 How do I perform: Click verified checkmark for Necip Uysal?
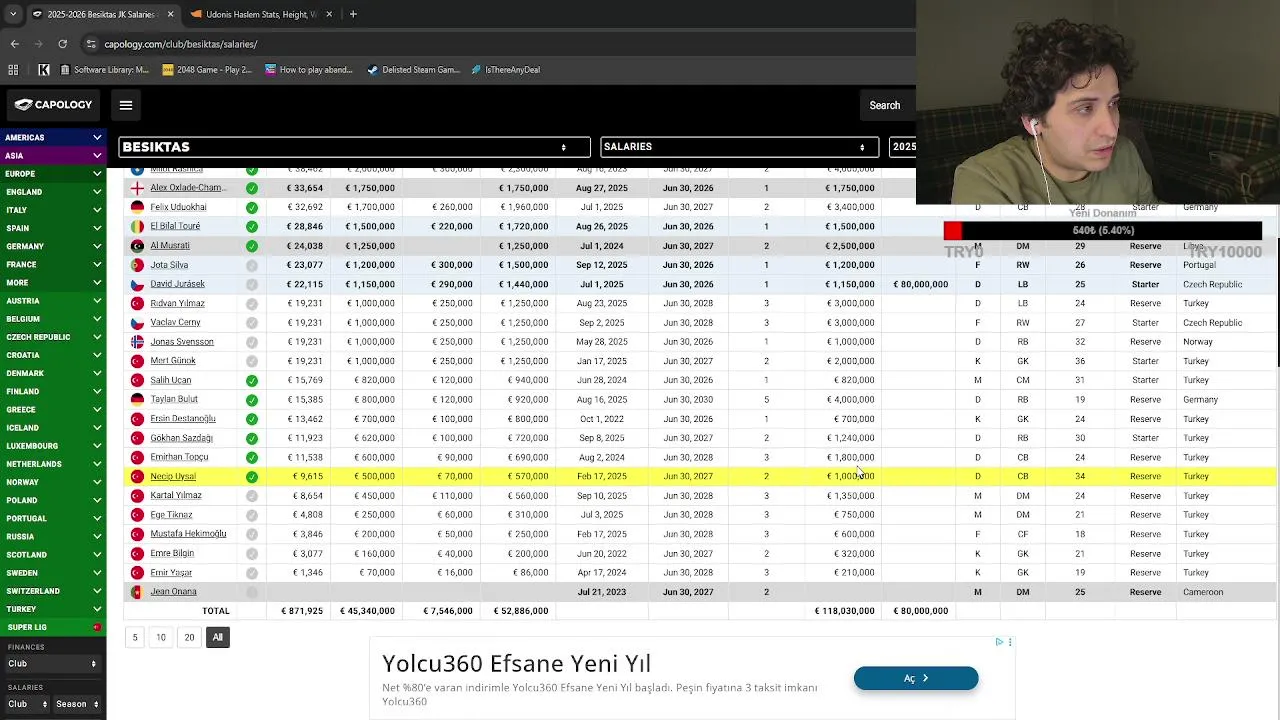[x=252, y=477]
